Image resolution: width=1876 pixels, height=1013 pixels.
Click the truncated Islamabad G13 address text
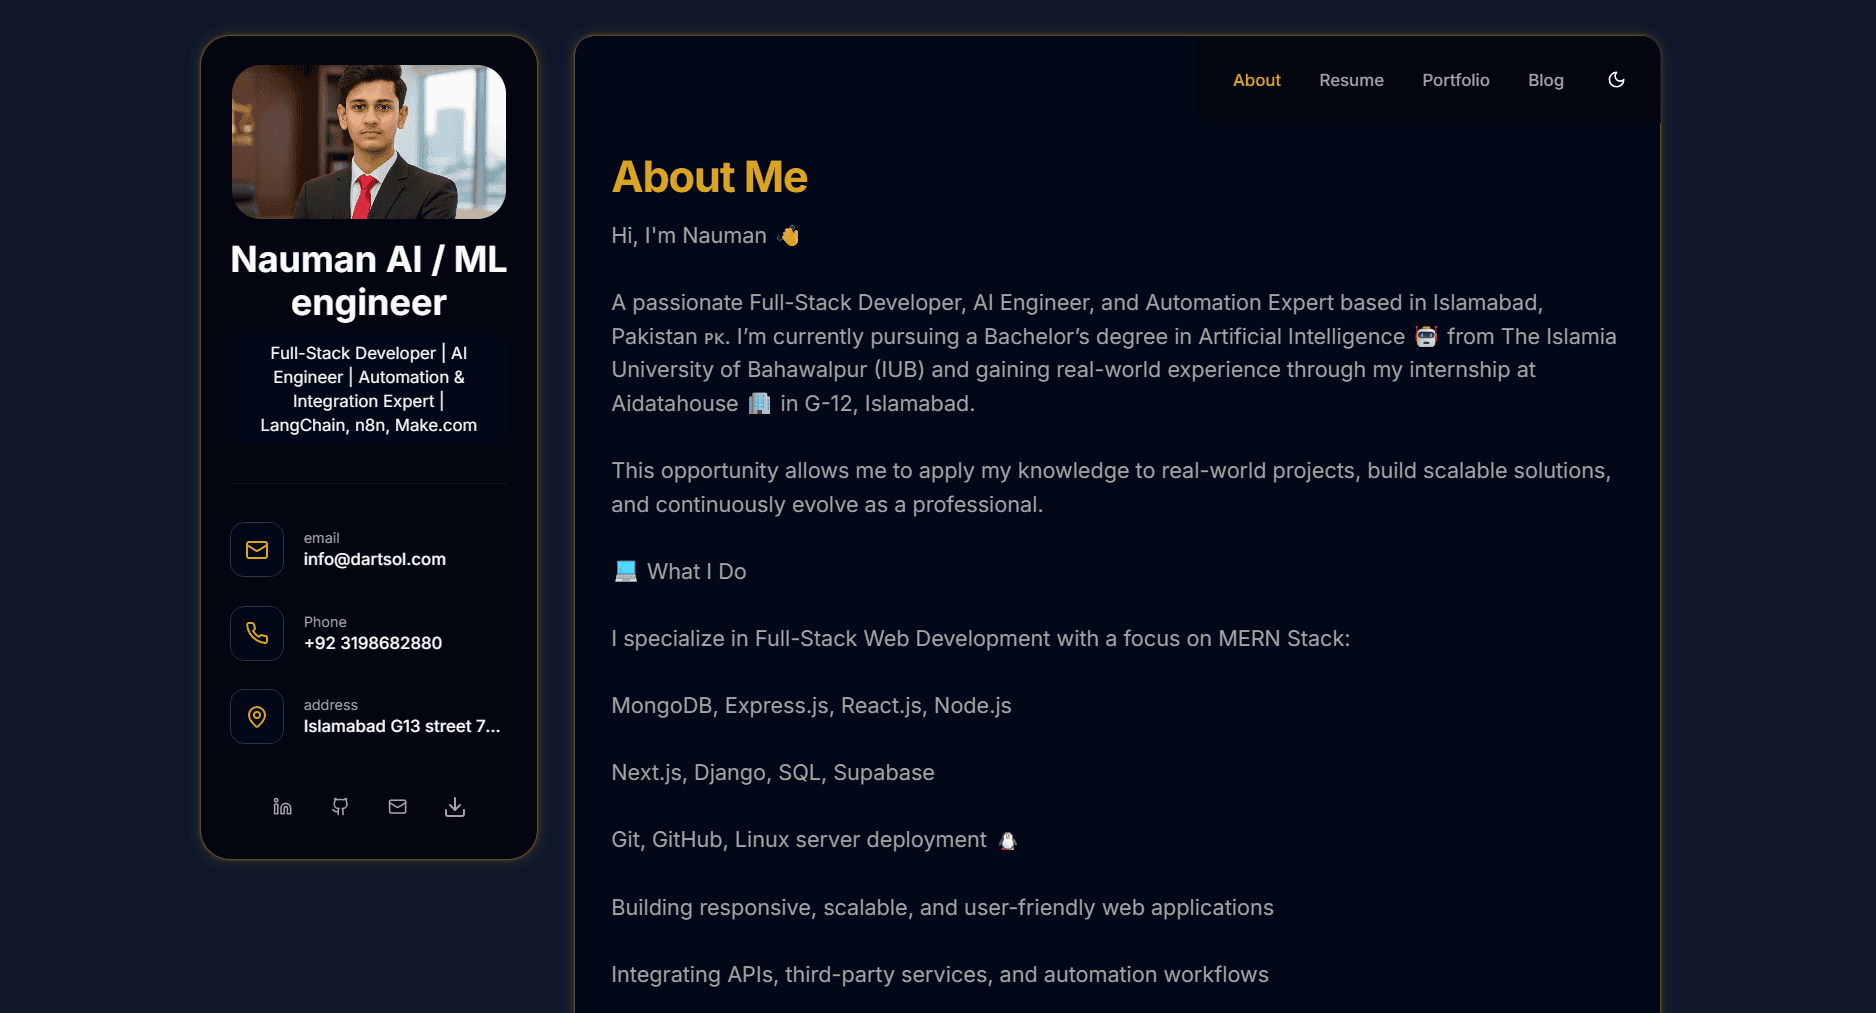point(402,726)
